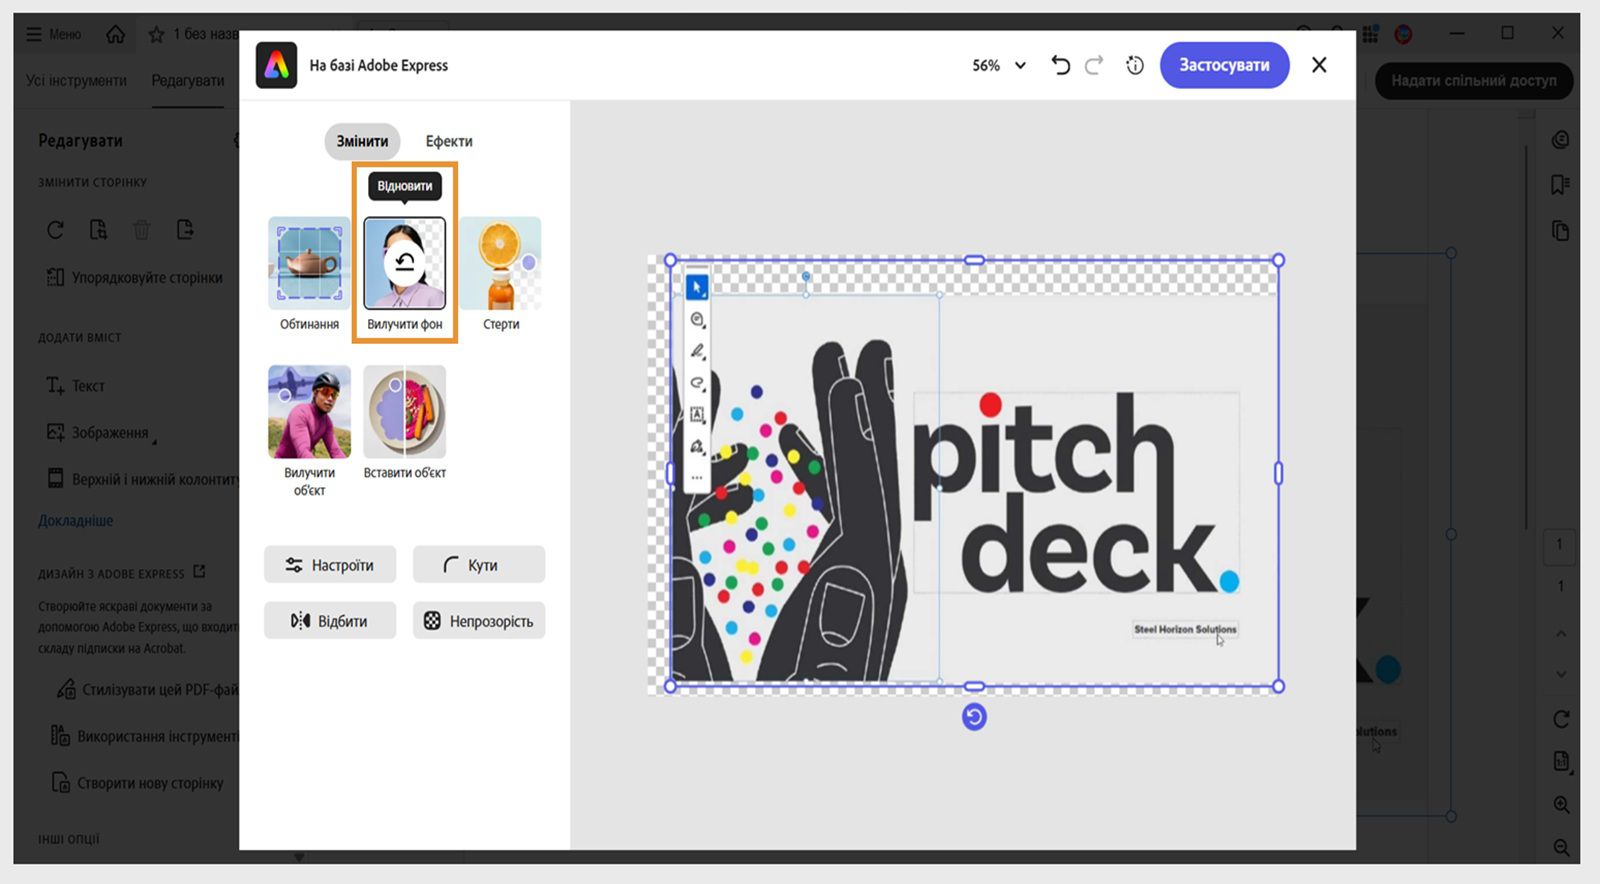This screenshot has width=1600, height=884.
Task: Go to previous page using the up chevron in Acrobat
Action: click(1560, 634)
